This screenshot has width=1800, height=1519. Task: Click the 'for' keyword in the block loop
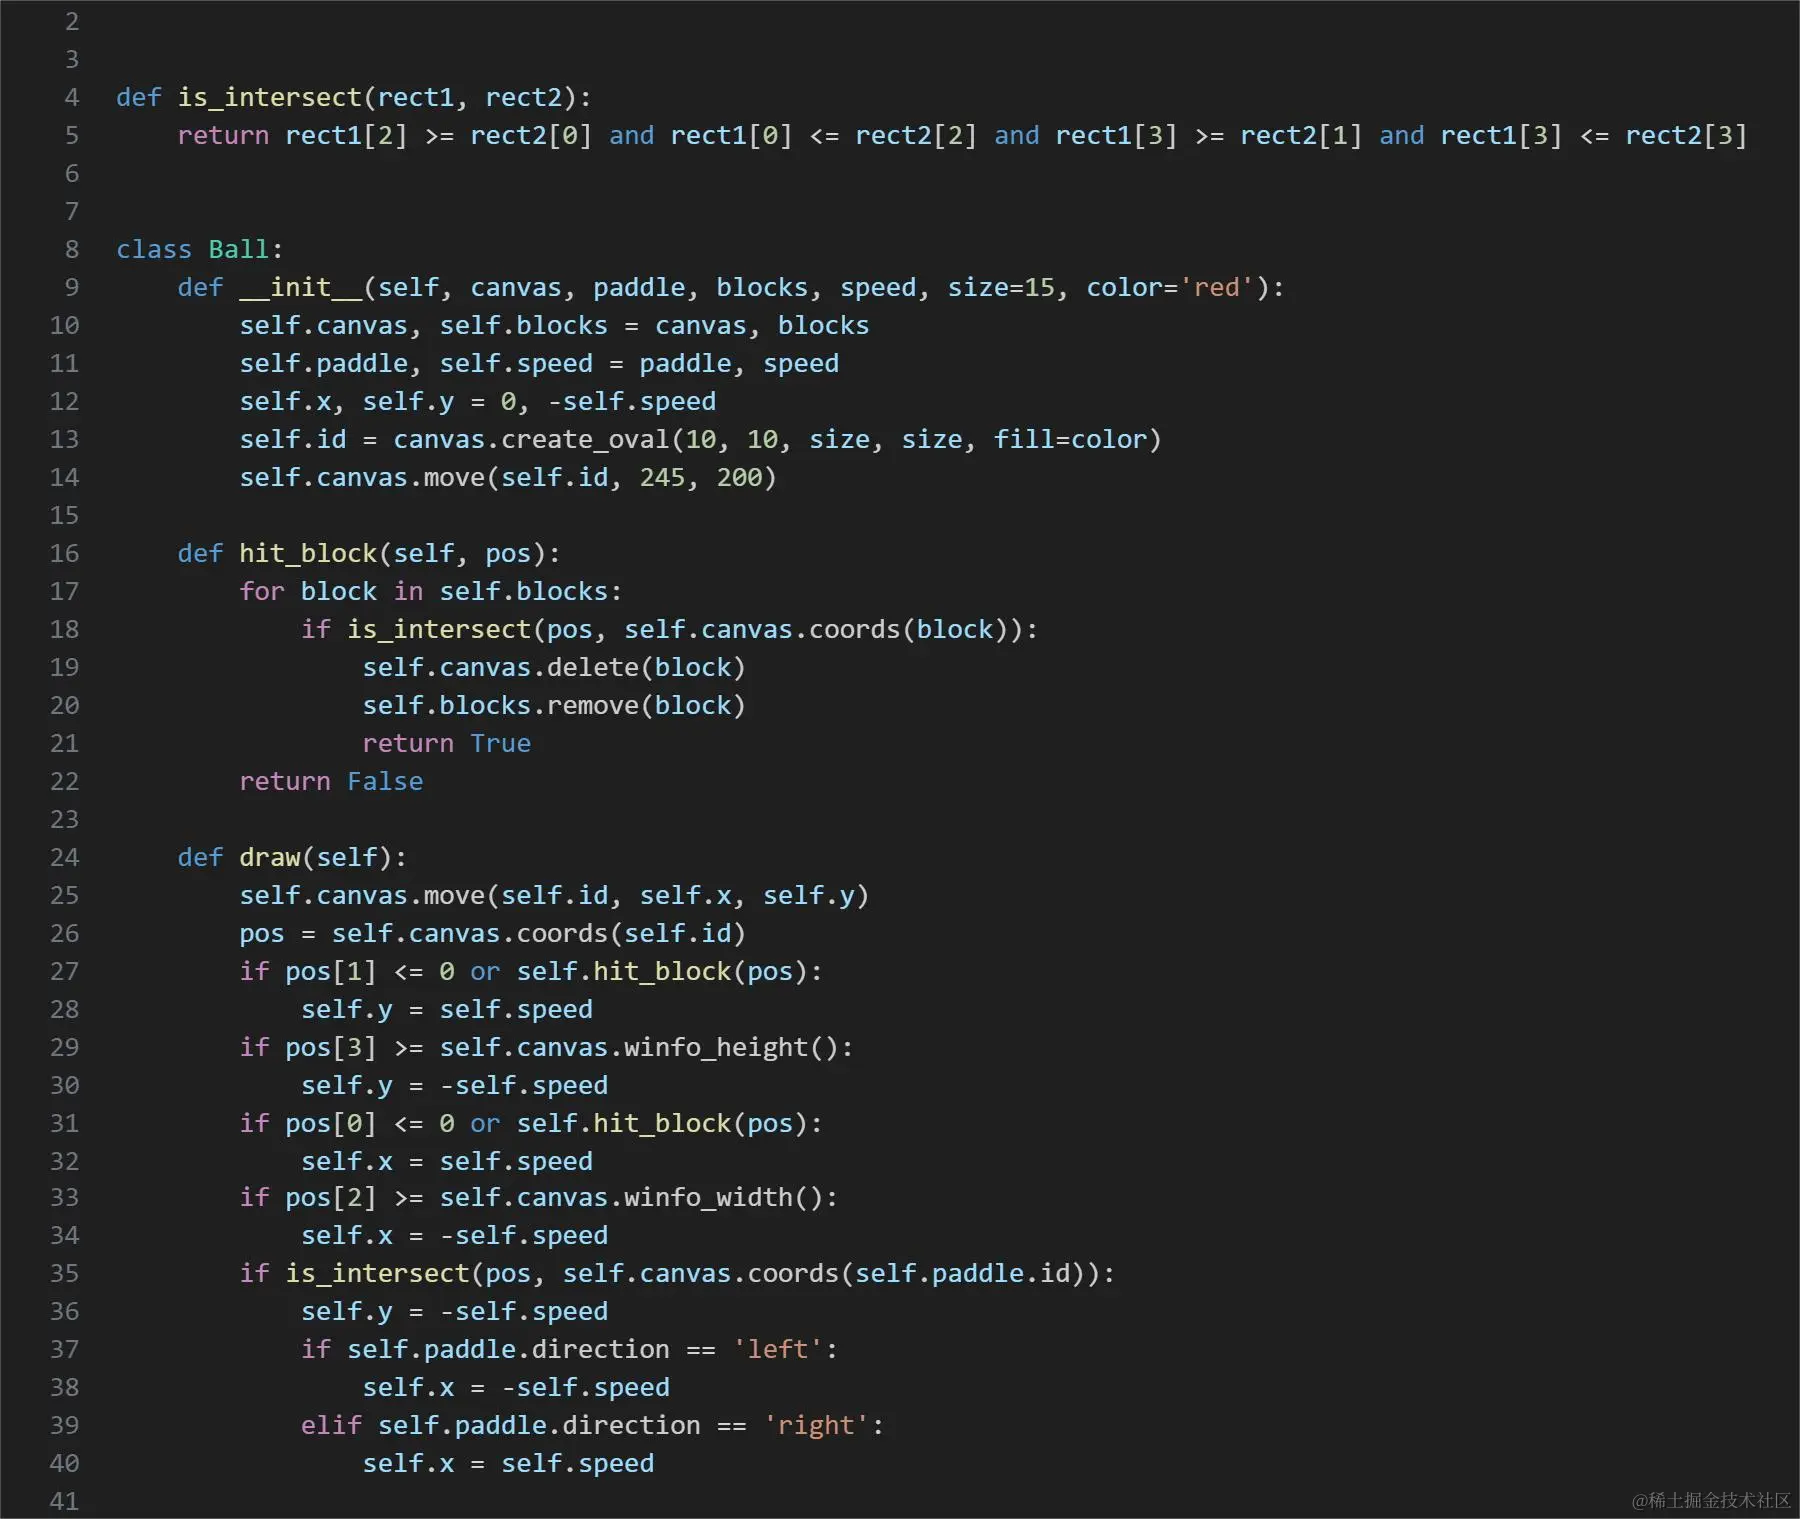click(262, 592)
